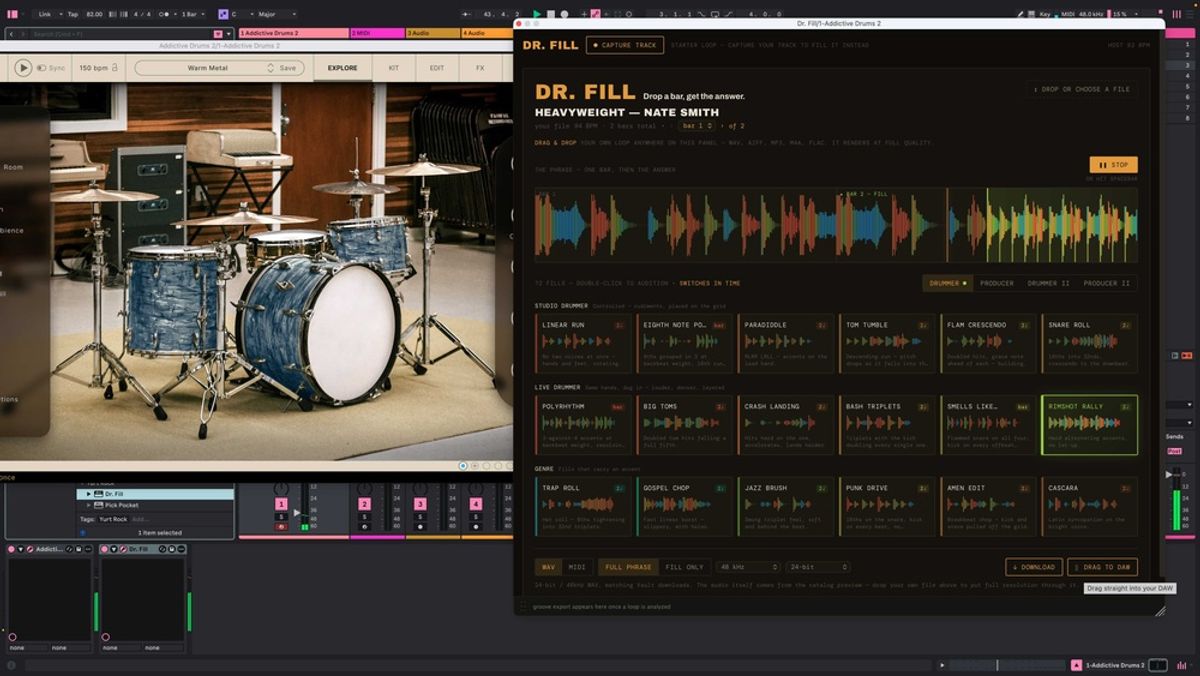
Task: Click the DOWNLOAD button
Action: tap(1034, 567)
